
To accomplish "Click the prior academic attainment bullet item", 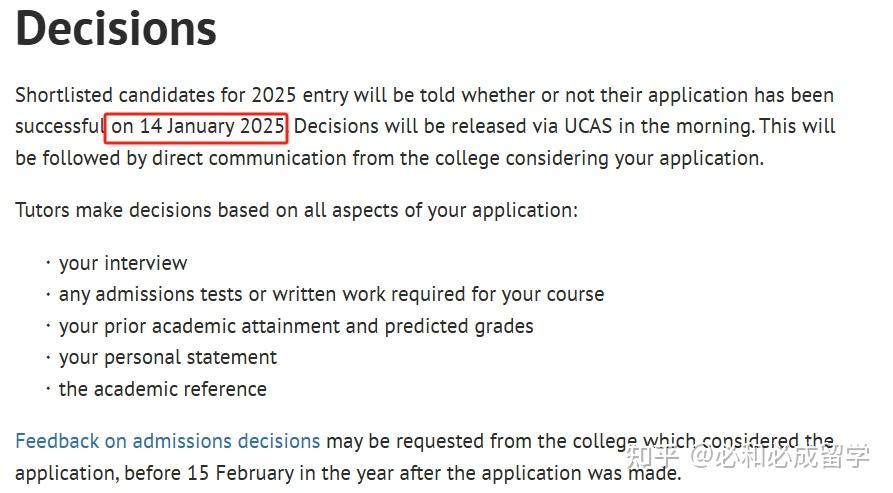I will click(x=296, y=326).
